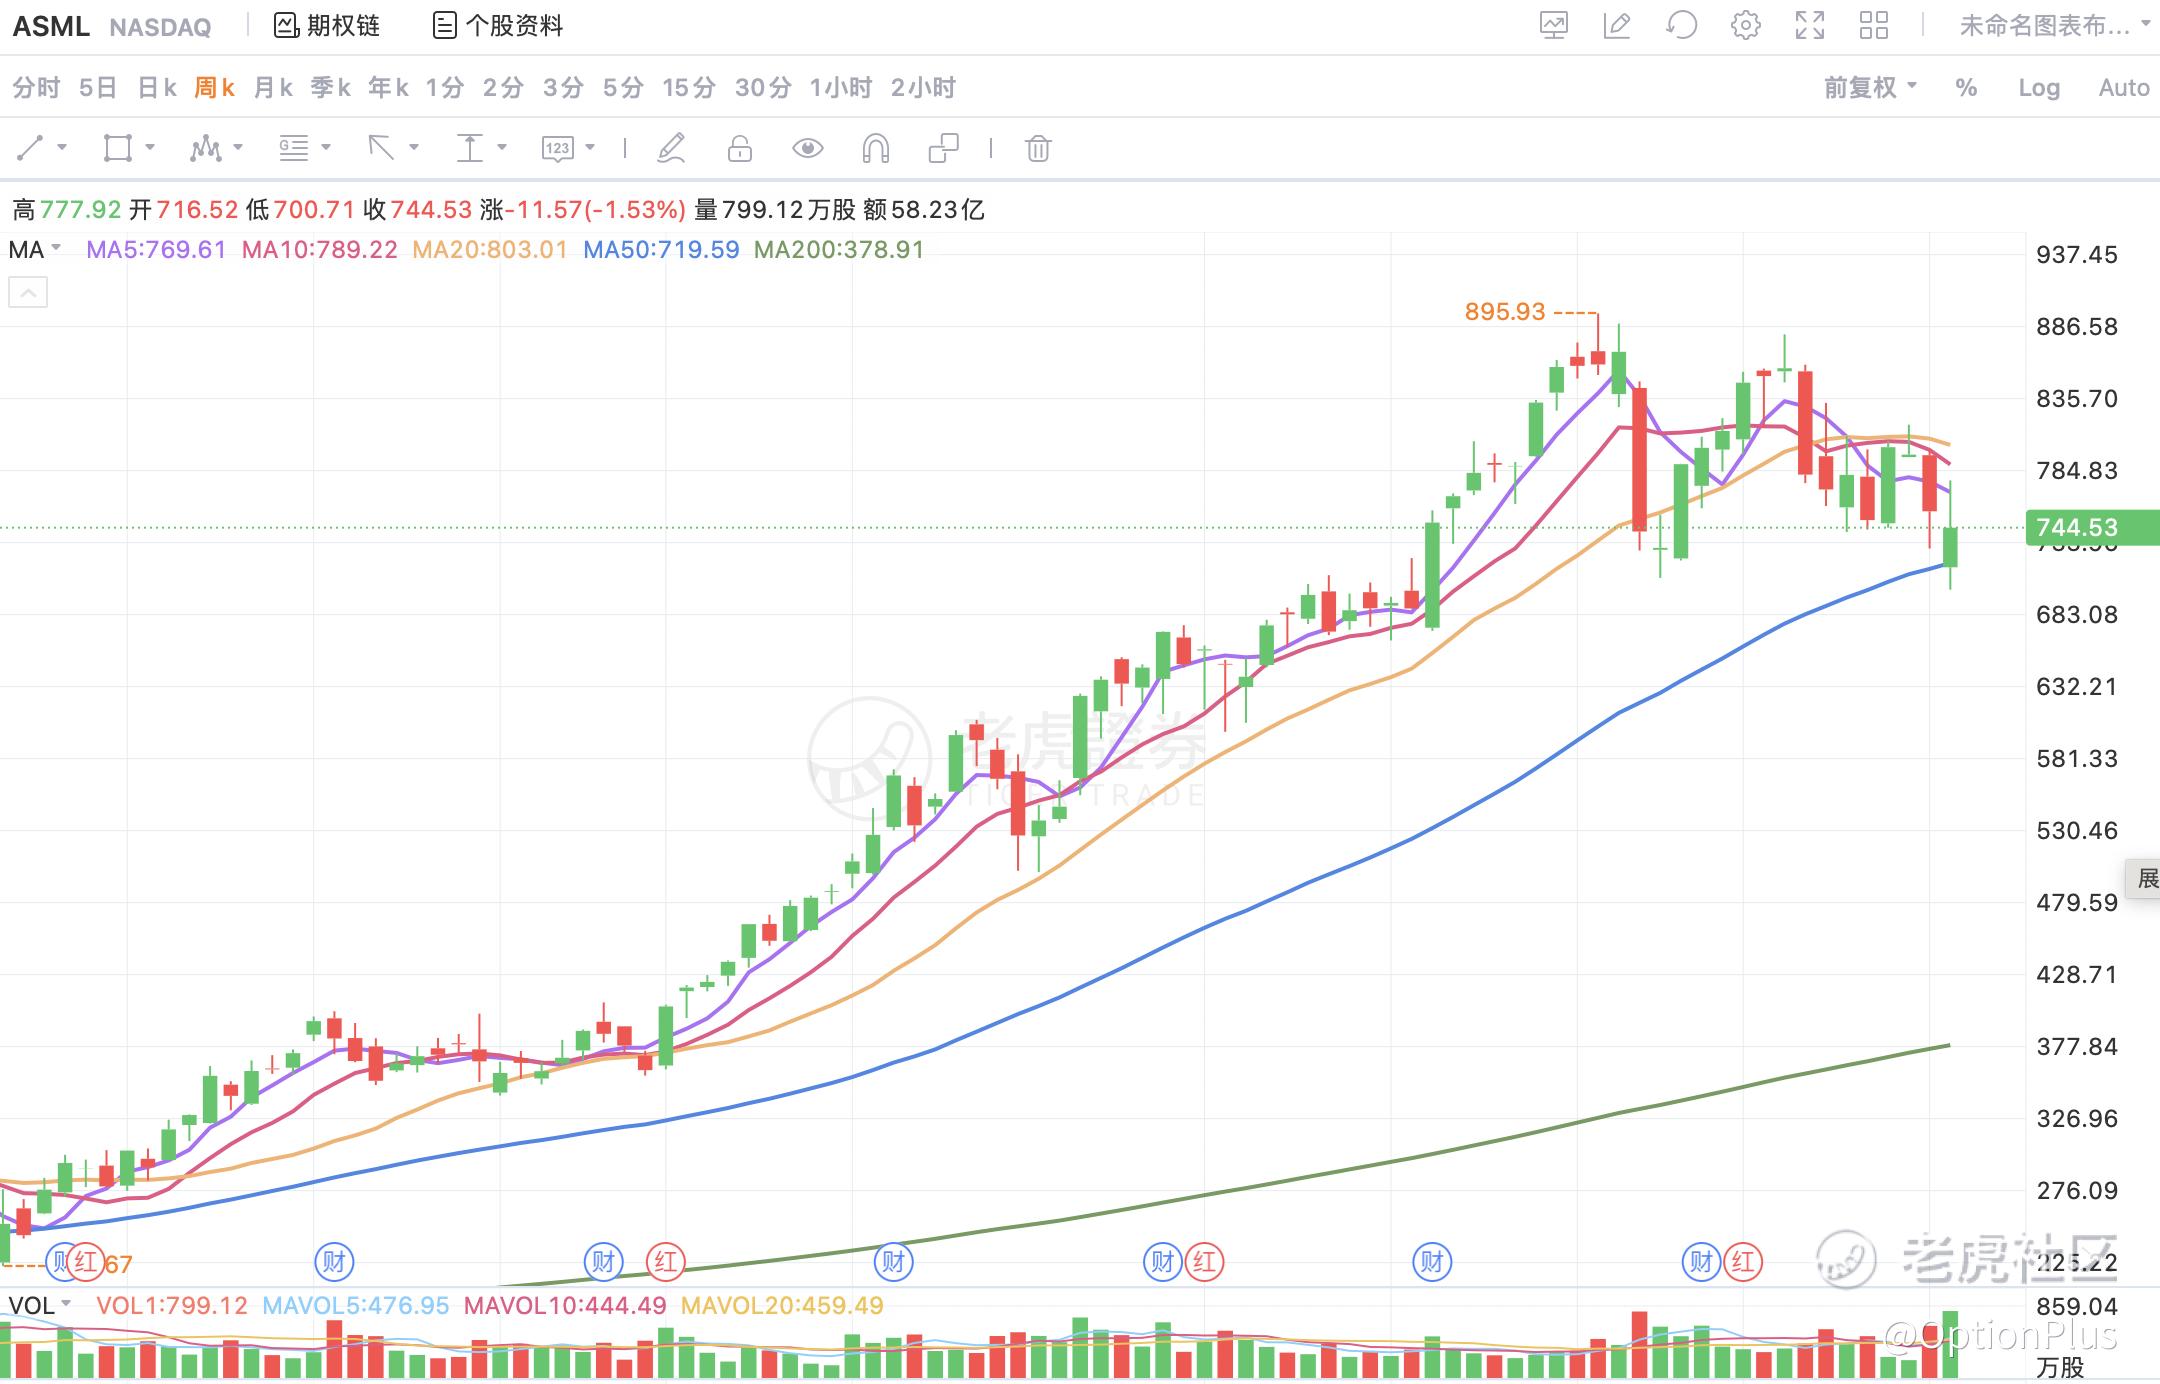
Task: Click the chart compare icon in top bar
Action: [x=1553, y=26]
